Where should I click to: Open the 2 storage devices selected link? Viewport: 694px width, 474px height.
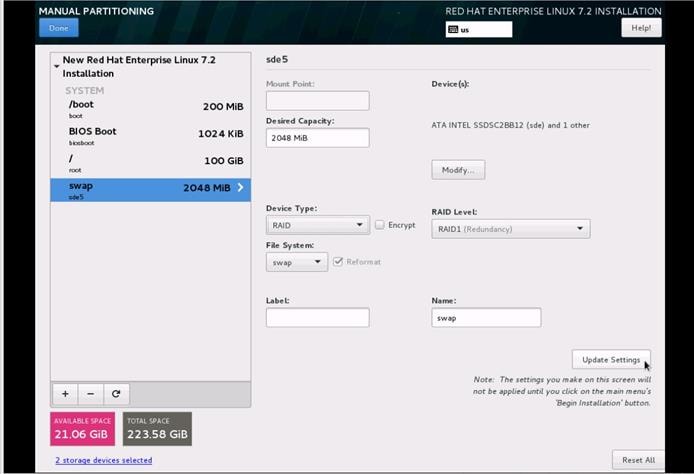[104, 460]
